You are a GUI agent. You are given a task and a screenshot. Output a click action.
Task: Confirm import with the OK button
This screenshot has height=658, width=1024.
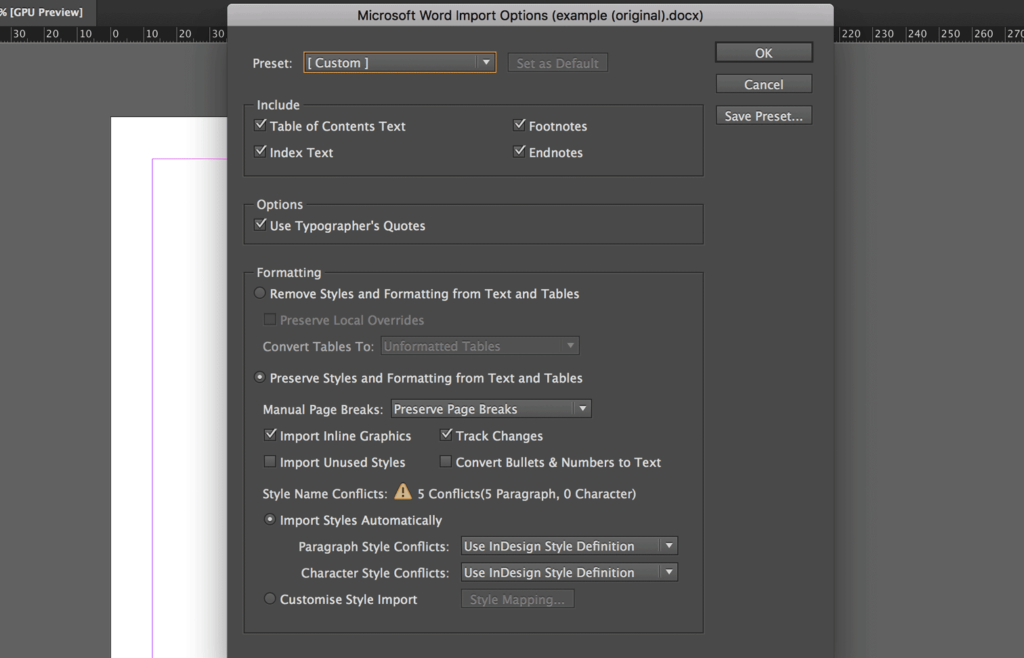pyautogui.click(x=763, y=52)
